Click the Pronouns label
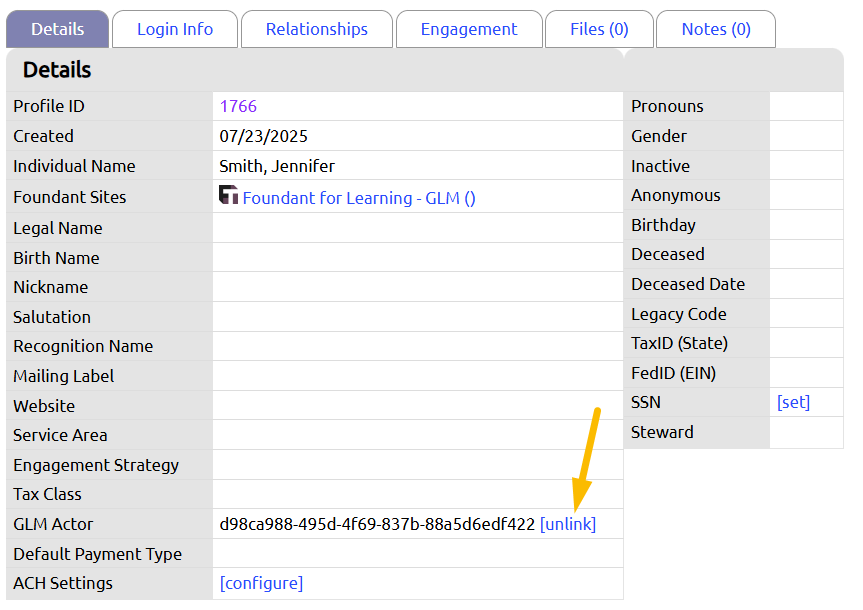The image size is (863, 610). pos(667,106)
